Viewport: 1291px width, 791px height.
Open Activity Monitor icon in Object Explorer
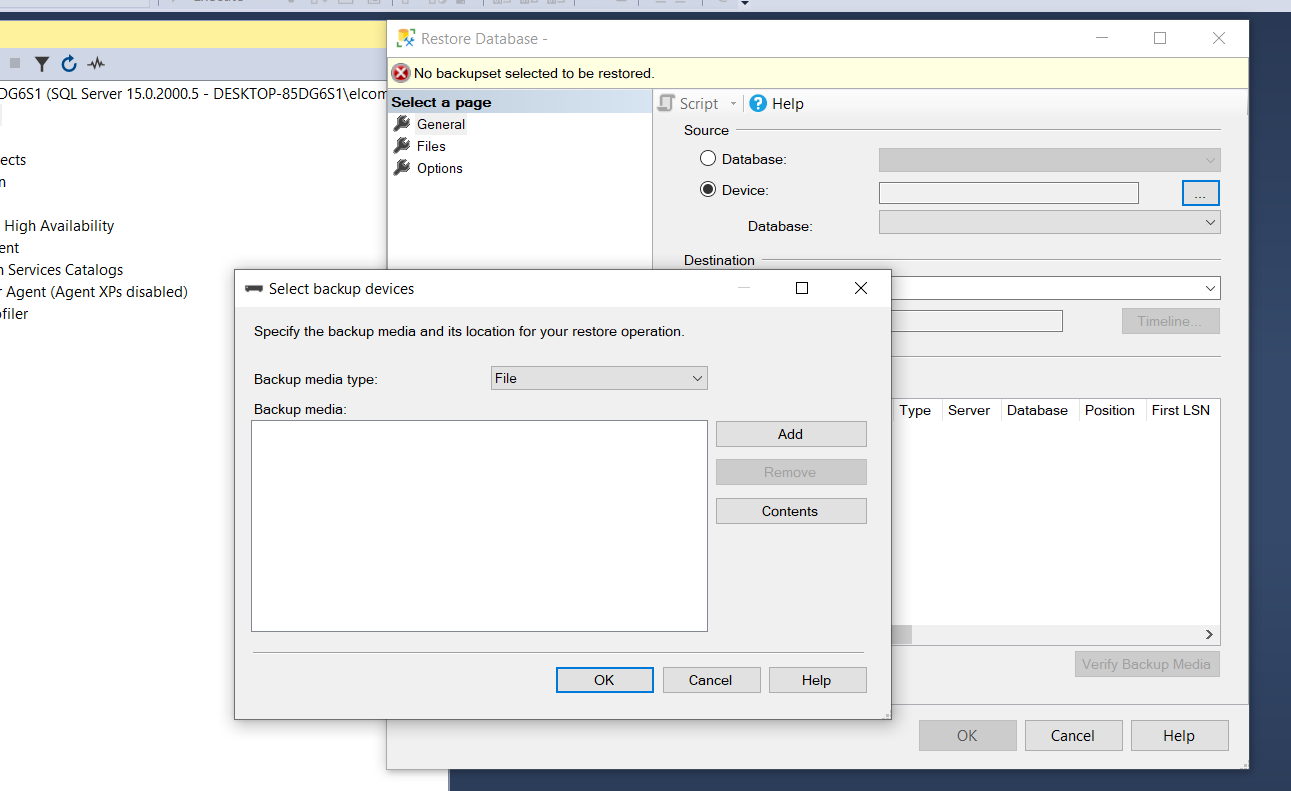[96, 64]
